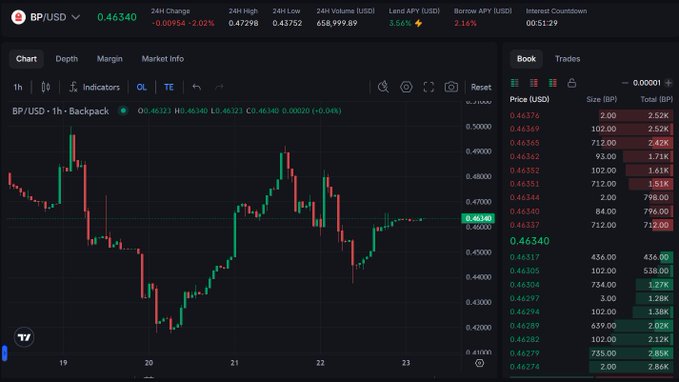Select ask price 0.46376

coord(524,115)
